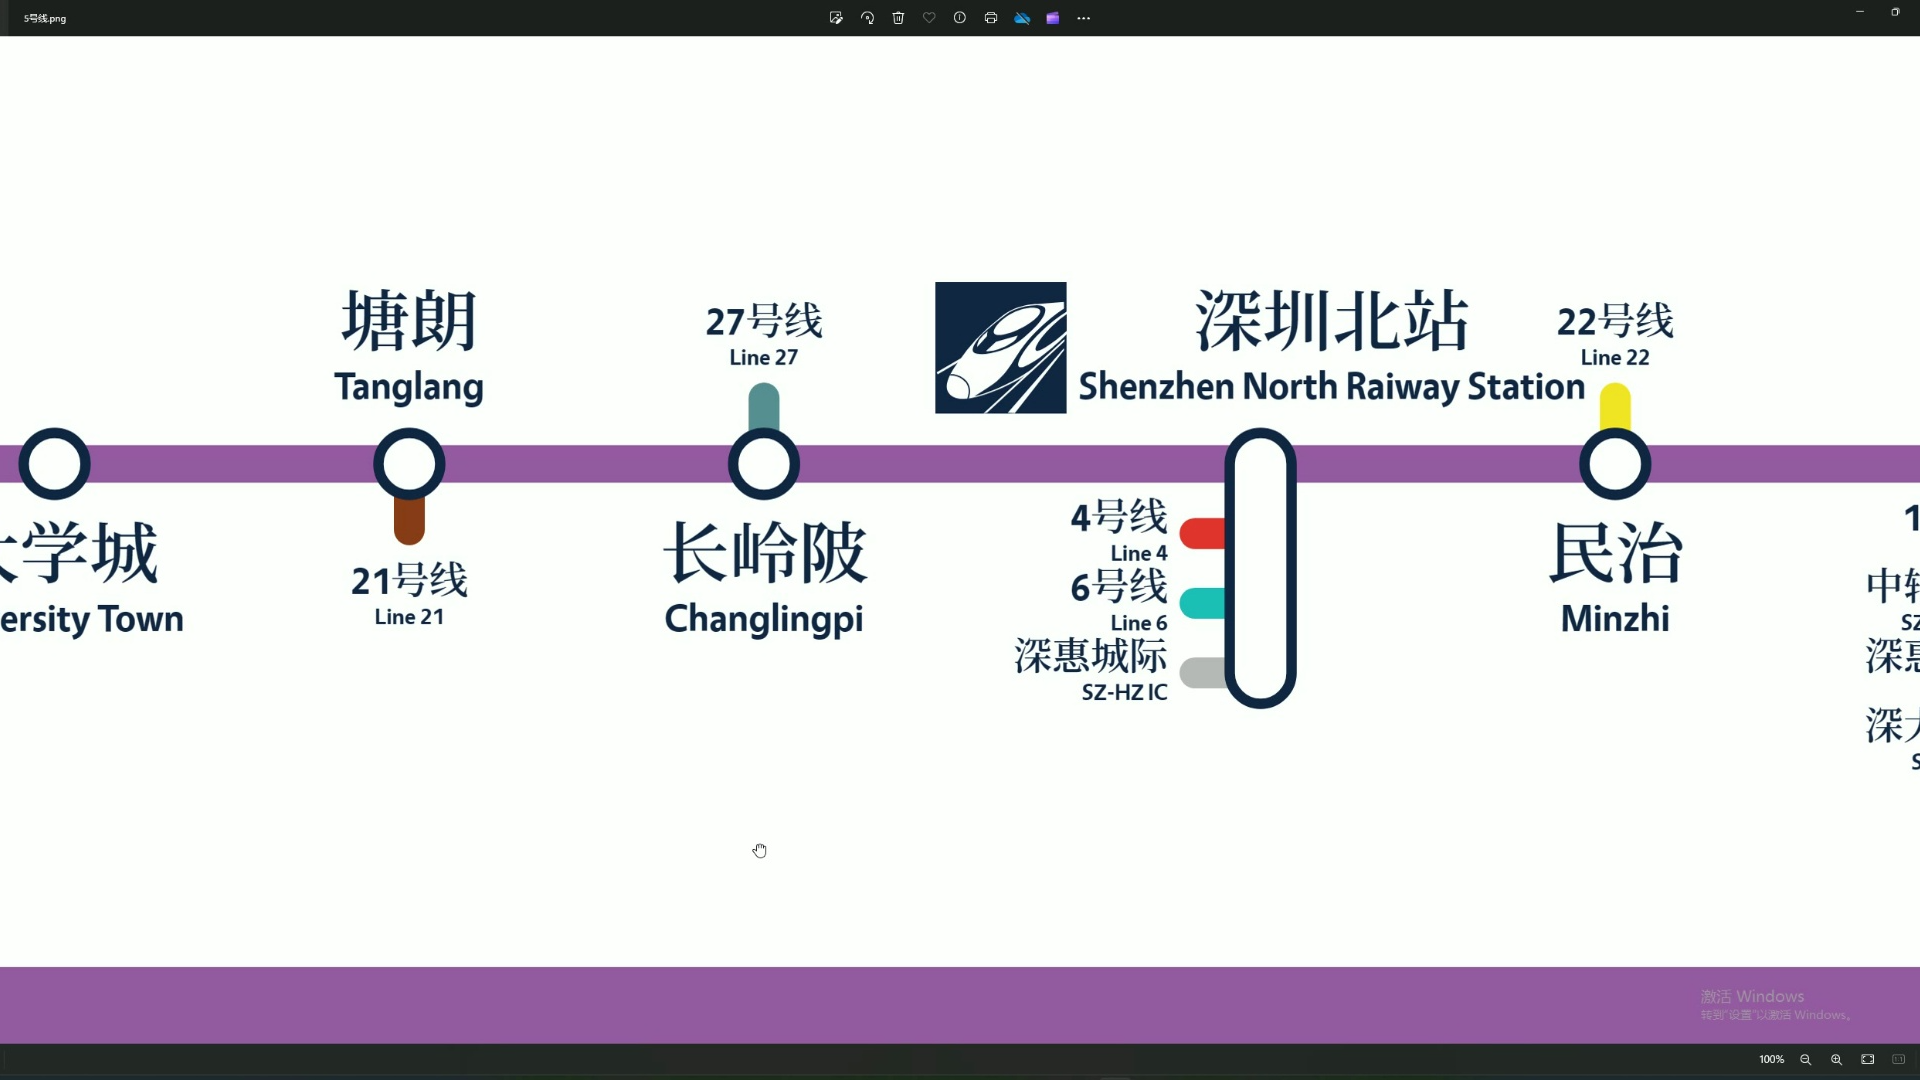The height and width of the screenshot is (1080, 1920).
Task: Delete the image using the trash icon
Action: pos(898,18)
